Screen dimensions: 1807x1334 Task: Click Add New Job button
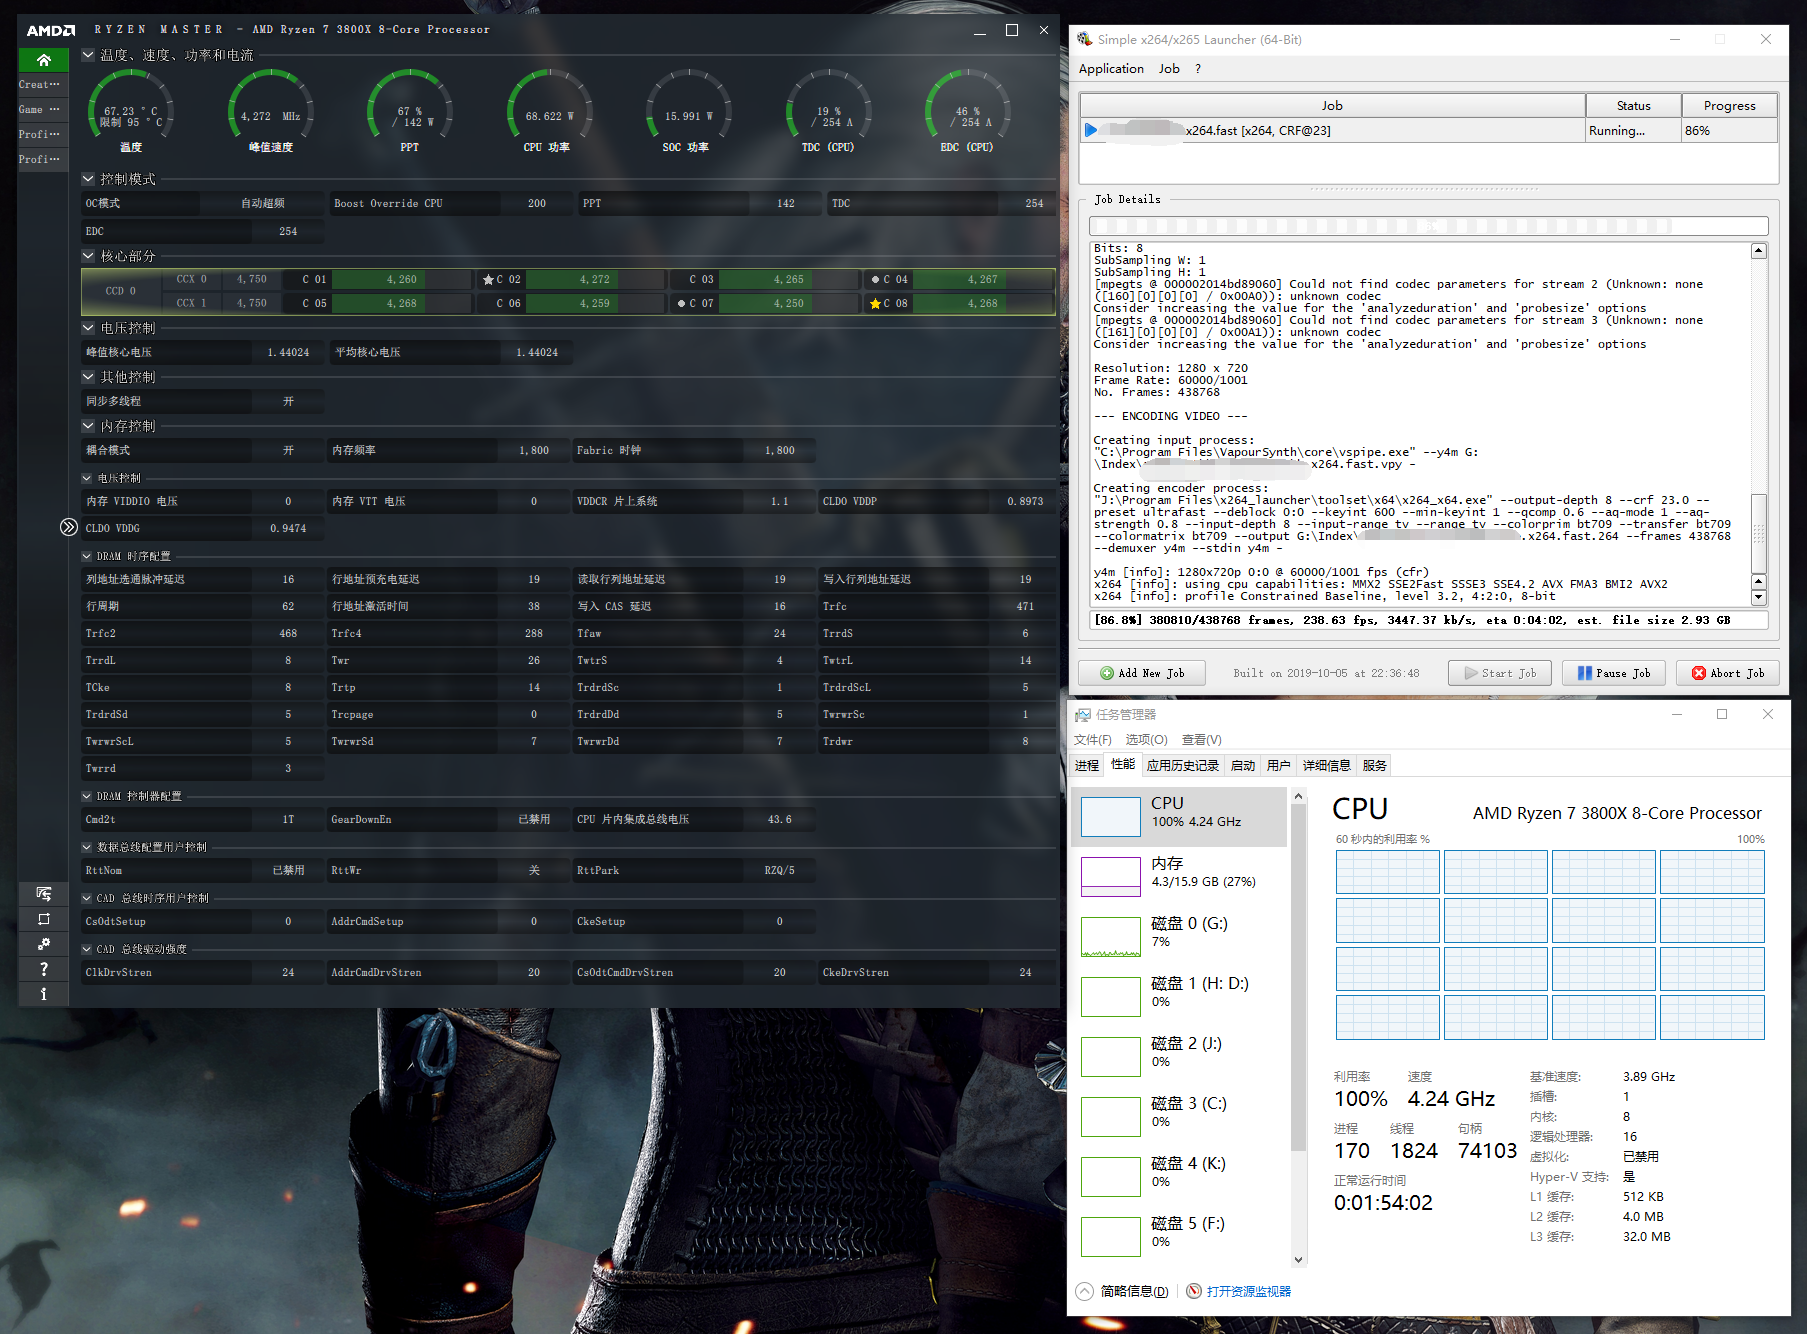coord(1142,673)
